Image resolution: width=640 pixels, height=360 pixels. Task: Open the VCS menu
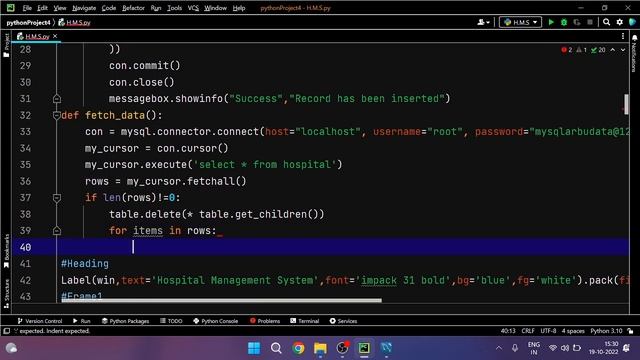pyautogui.click(x=193, y=8)
